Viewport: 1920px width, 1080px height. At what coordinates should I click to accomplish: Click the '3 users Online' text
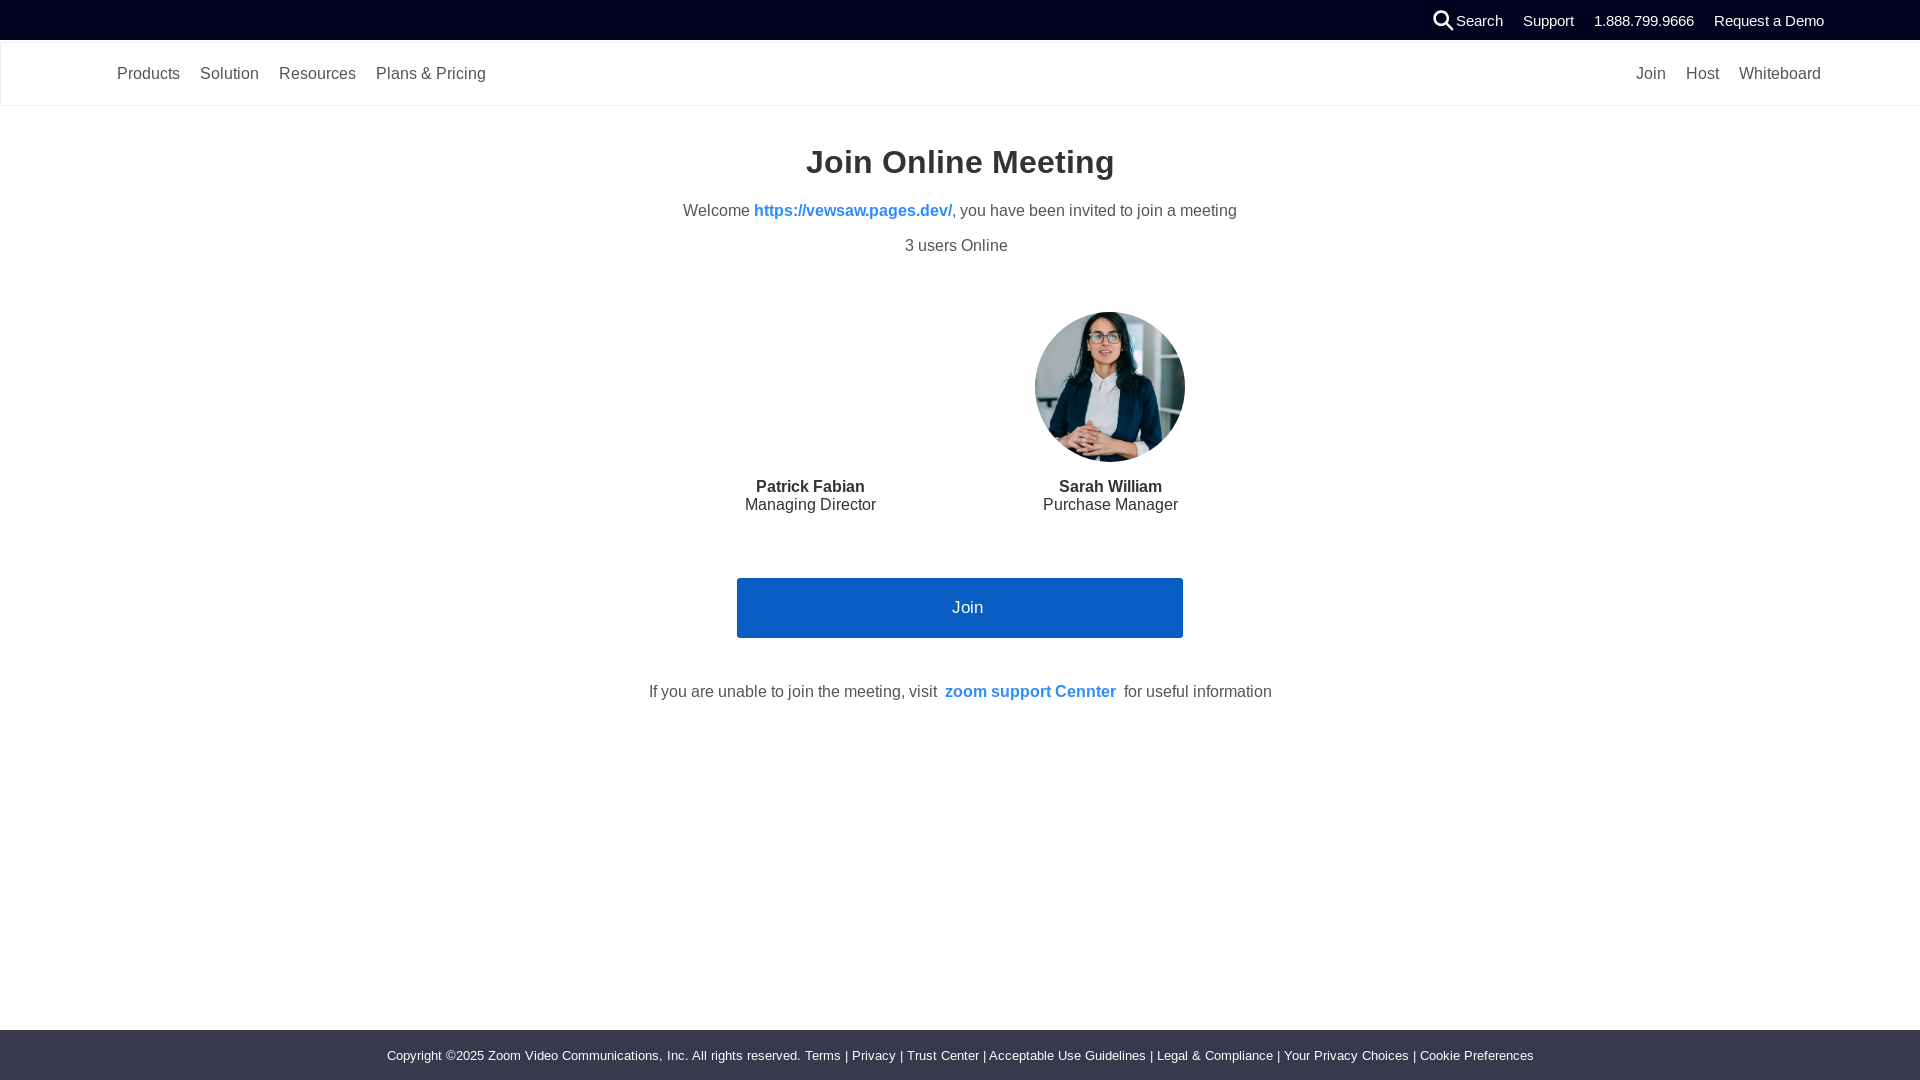tap(956, 246)
